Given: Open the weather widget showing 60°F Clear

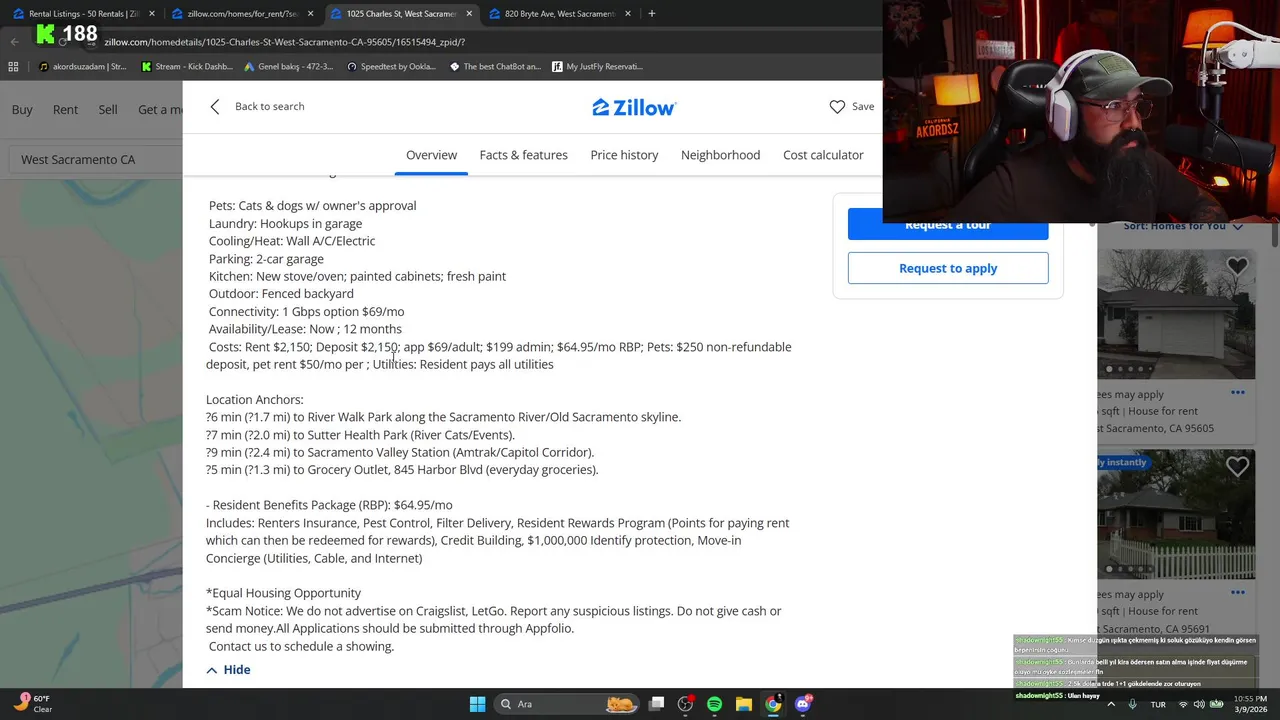Looking at the screenshot, I should 33,704.
